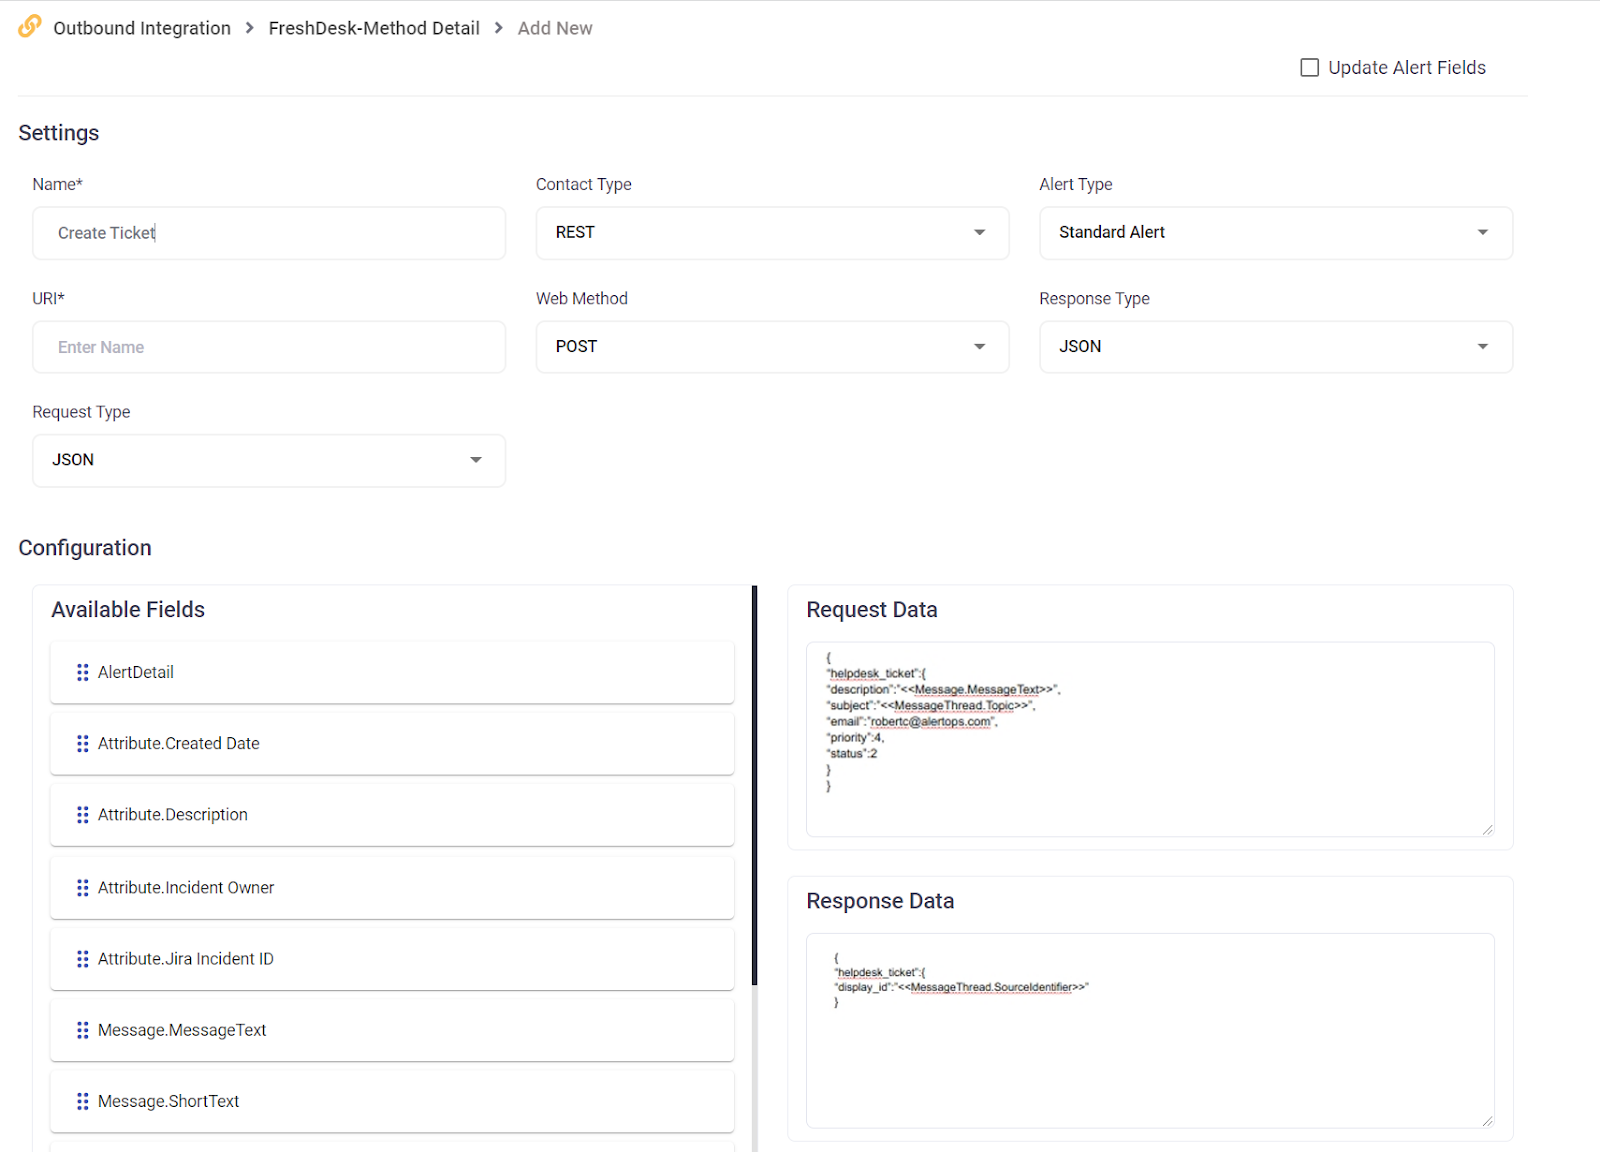The height and width of the screenshot is (1152, 1600).
Task: Click drag handle for Message.ShortText
Action: [x=83, y=1101]
